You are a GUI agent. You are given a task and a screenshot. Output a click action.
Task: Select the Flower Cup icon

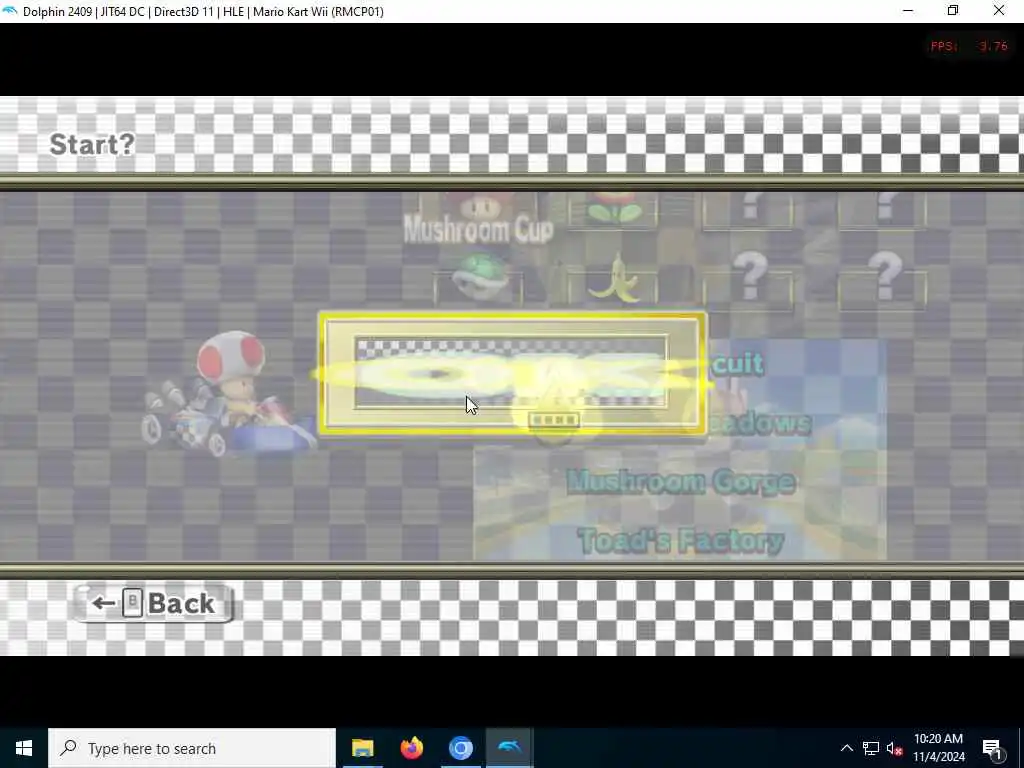[x=613, y=210]
